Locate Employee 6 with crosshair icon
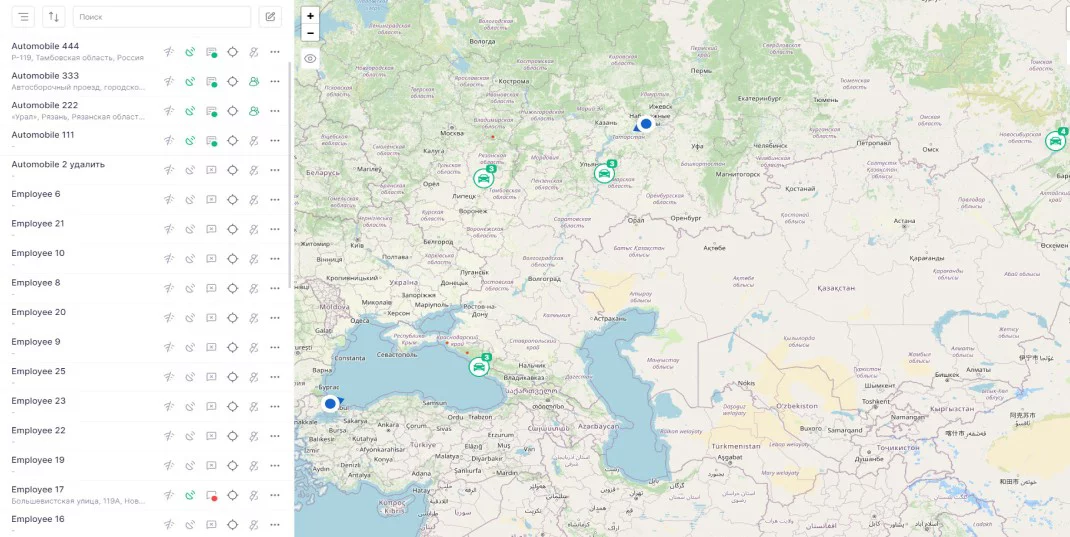The width and height of the screenshot is (1070, 537). 233,199
